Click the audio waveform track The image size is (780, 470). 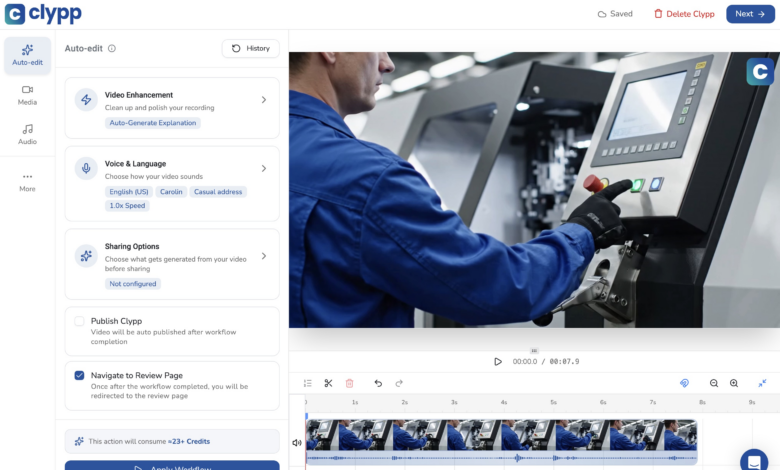(501, 458)
